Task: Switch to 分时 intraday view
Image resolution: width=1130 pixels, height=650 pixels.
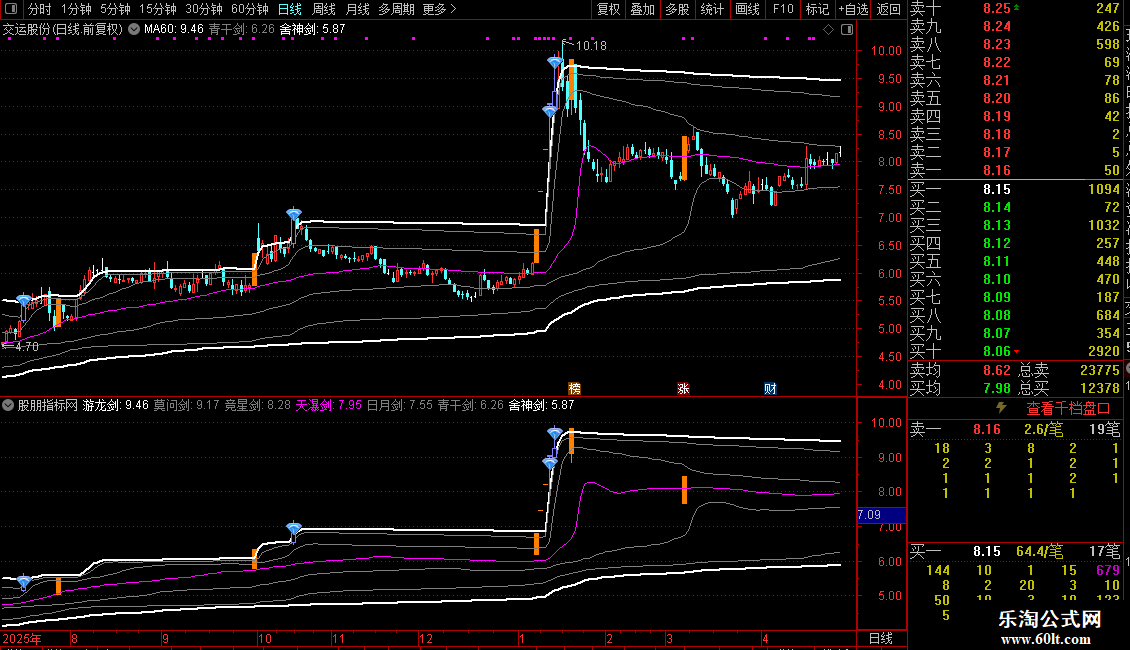Action: pos(40,9)
